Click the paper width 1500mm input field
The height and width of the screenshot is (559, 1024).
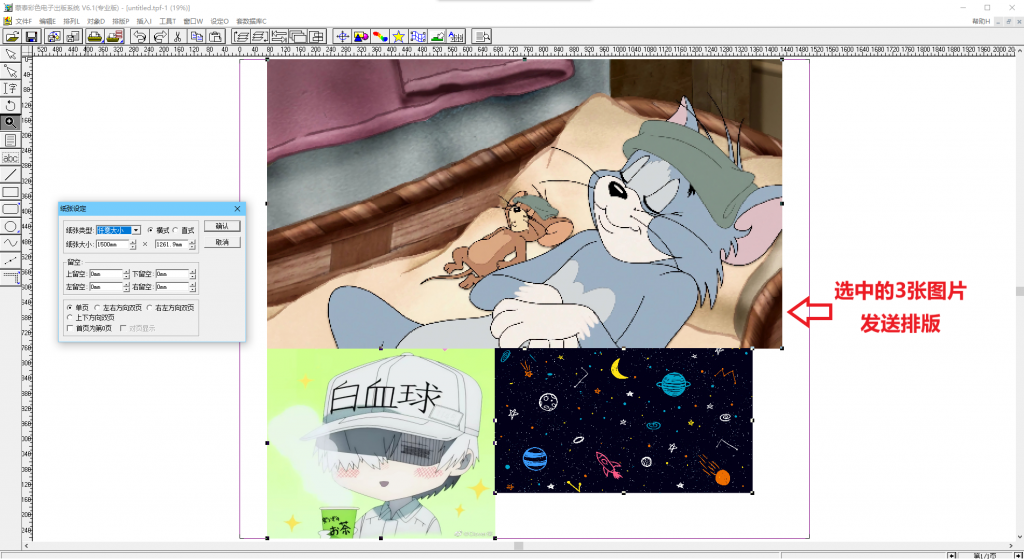click(x=112, y=244)
